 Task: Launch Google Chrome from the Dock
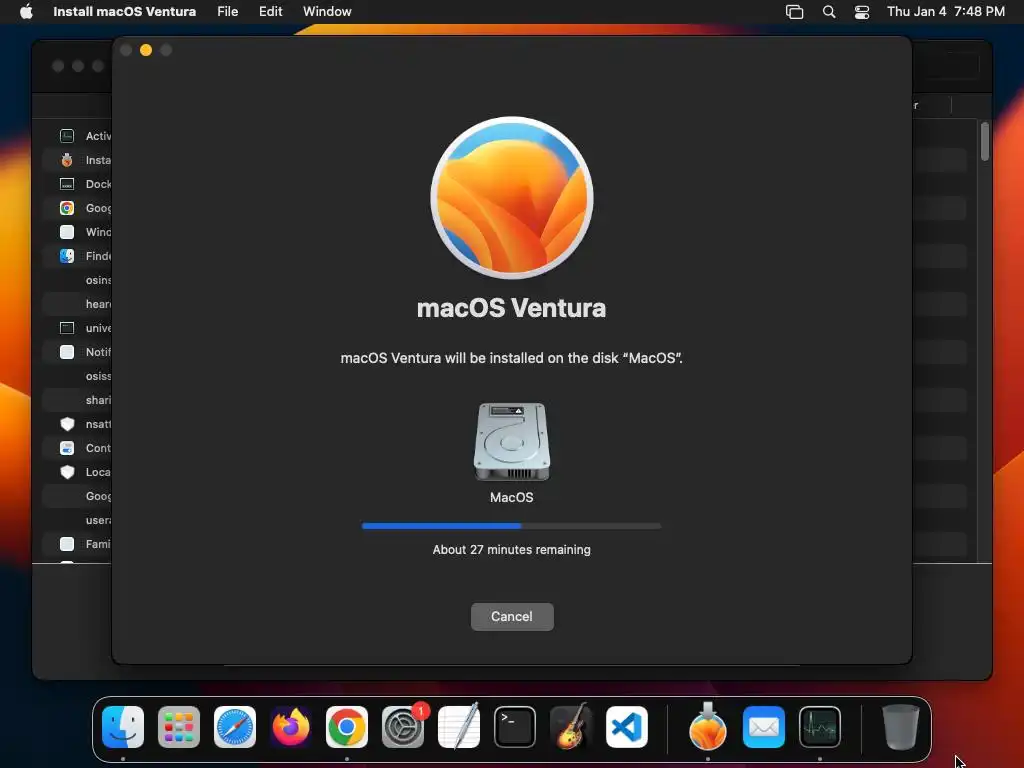(347, 727)
